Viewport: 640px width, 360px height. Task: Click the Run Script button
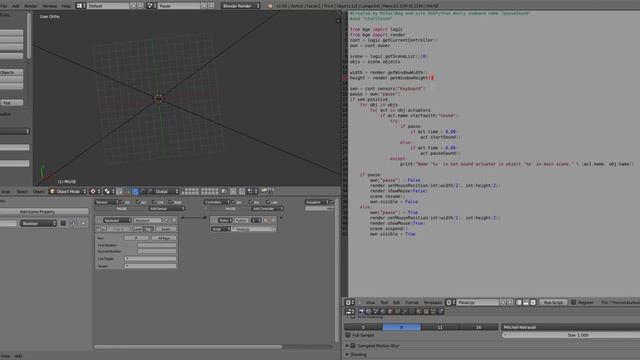(553, 302)
